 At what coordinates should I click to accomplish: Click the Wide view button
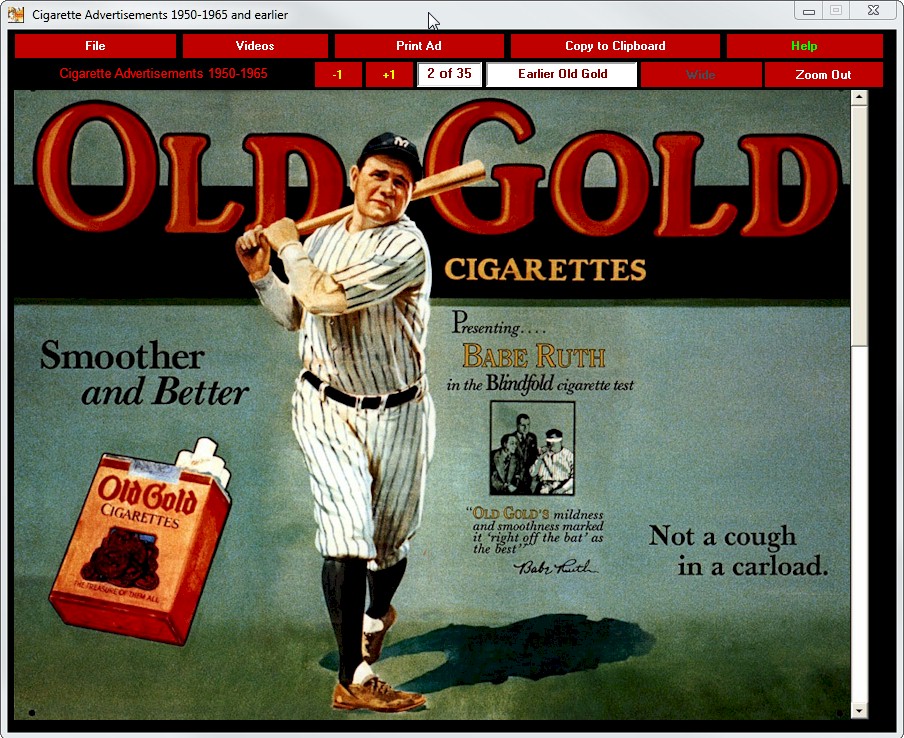[701, 74]
